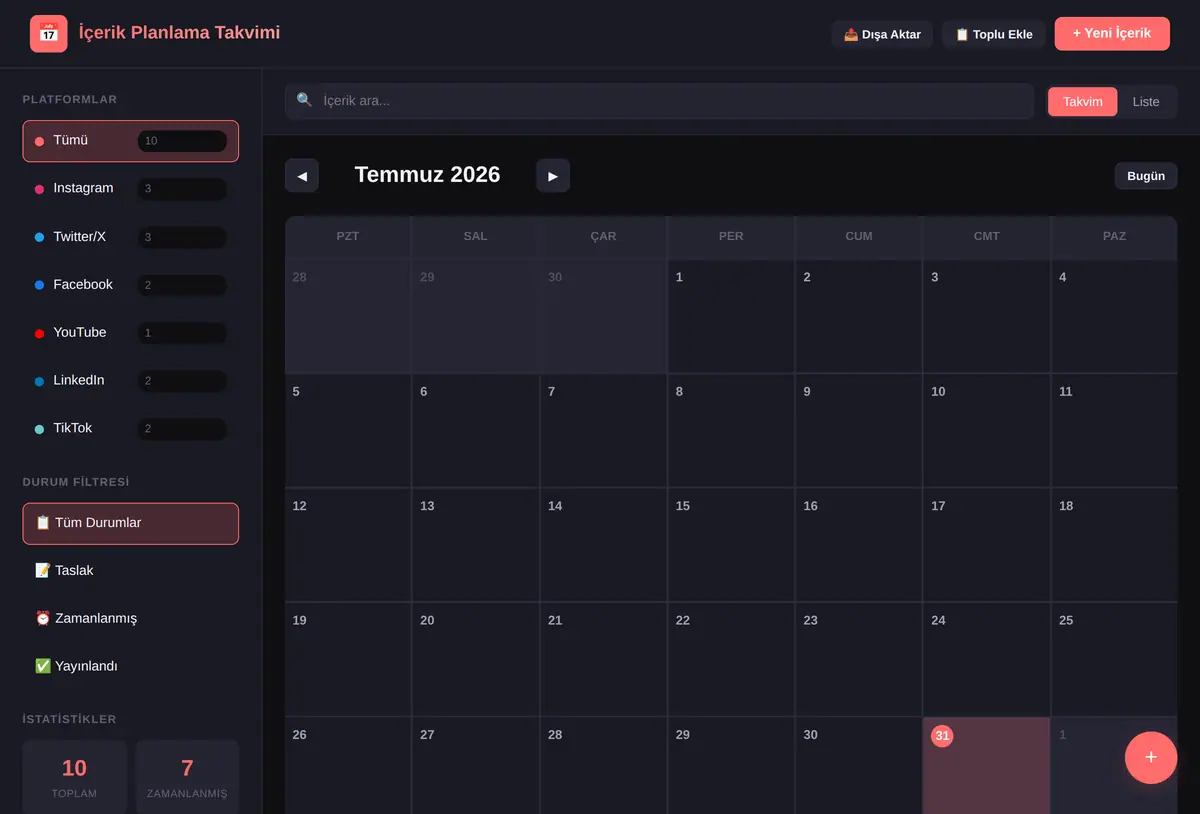Filter by Facebook platform
Image resolution: width=1200 pixels, height=814 pixels.
(x=131, y=285)
